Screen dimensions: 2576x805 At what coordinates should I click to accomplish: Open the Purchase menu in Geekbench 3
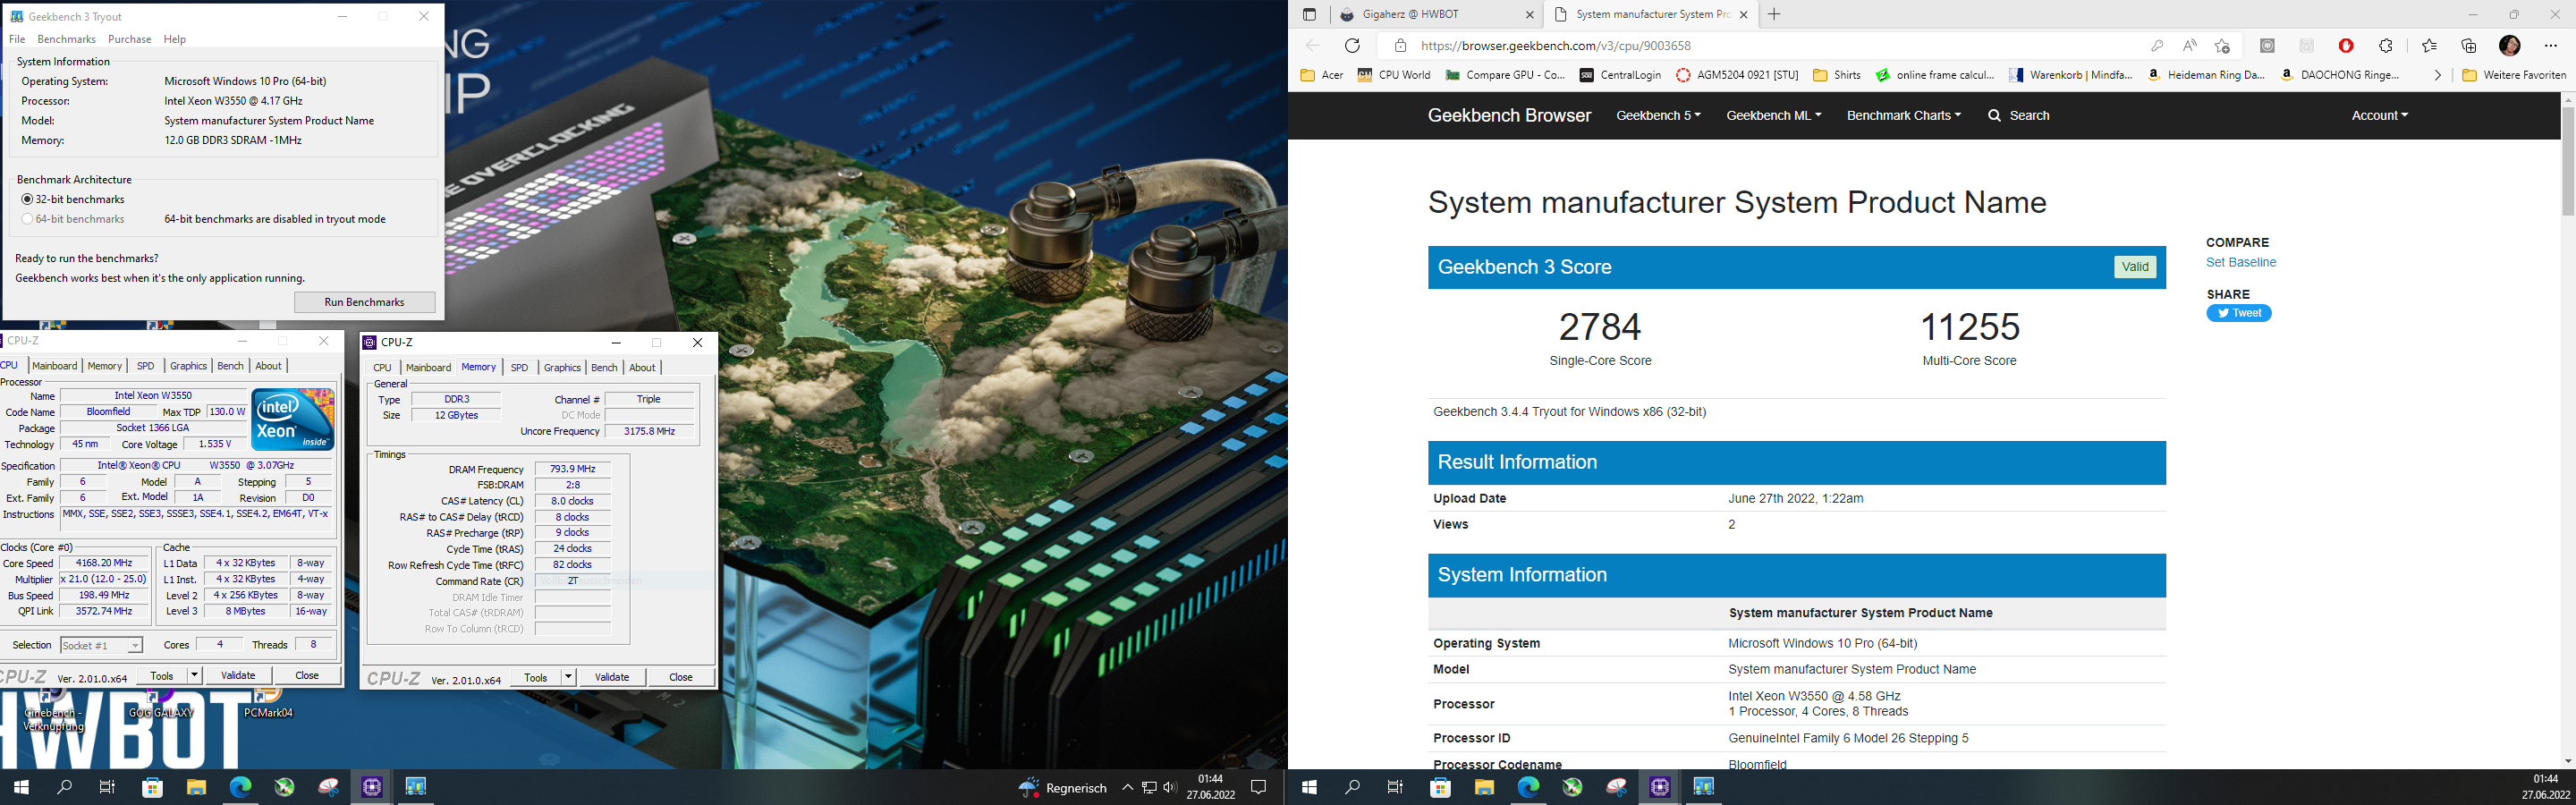point(130,39)
